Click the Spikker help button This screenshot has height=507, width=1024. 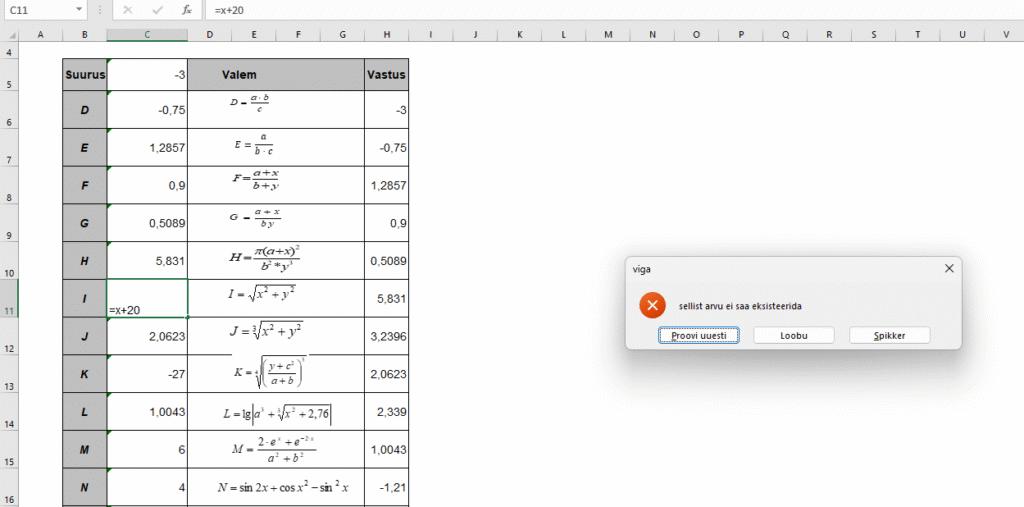(889, 336)
